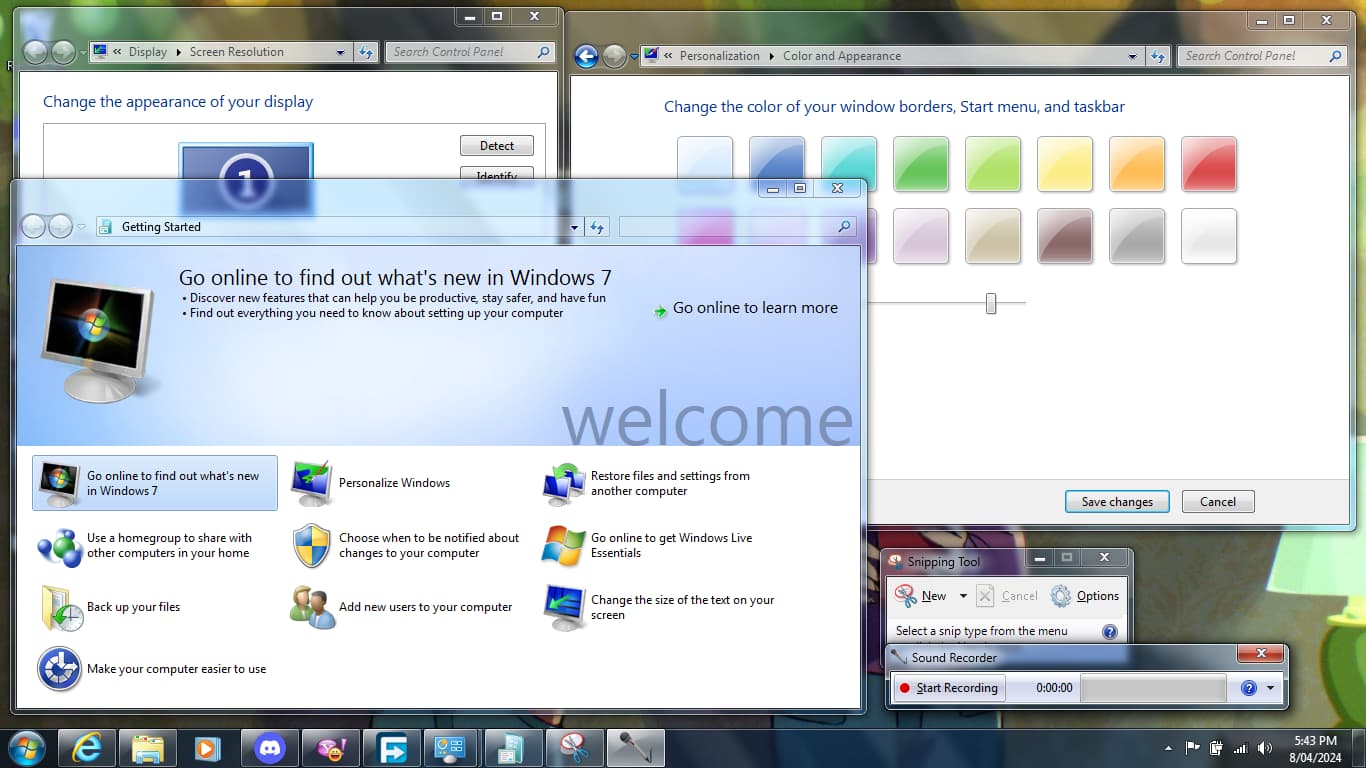Refresh the Screen Resolution window address bar
Viewport: 1366px width, 768px height.
click(365, 52)
